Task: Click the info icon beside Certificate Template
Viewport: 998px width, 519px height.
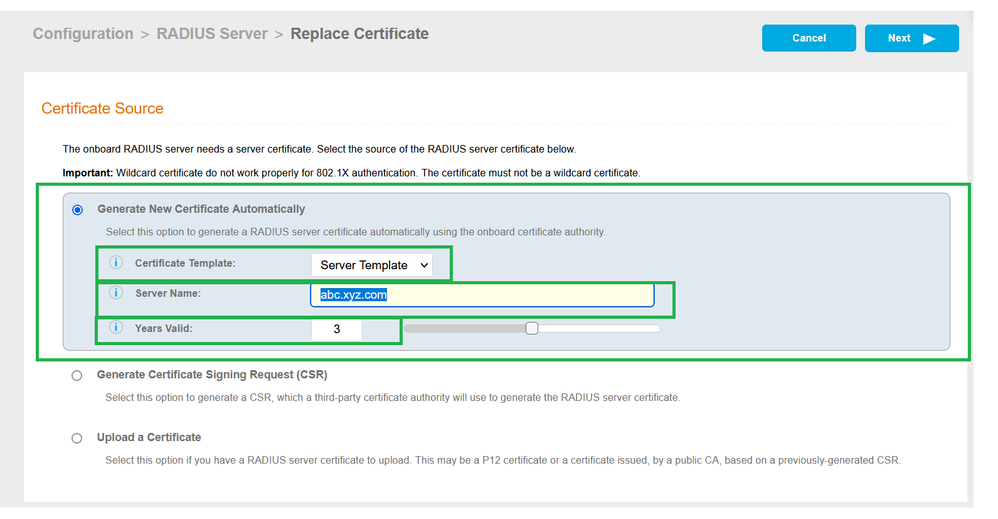Action: 116,264
